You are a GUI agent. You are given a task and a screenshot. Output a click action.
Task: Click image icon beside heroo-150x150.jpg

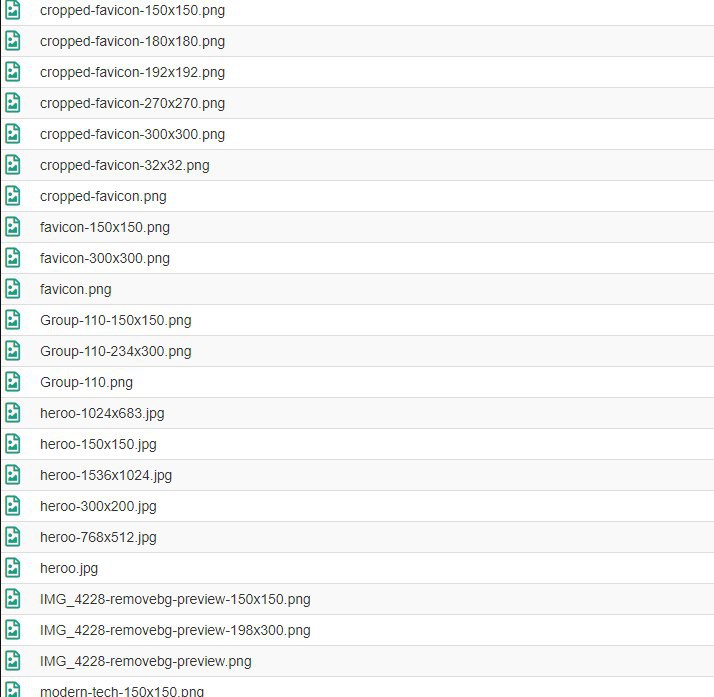[x=13, y=443]
